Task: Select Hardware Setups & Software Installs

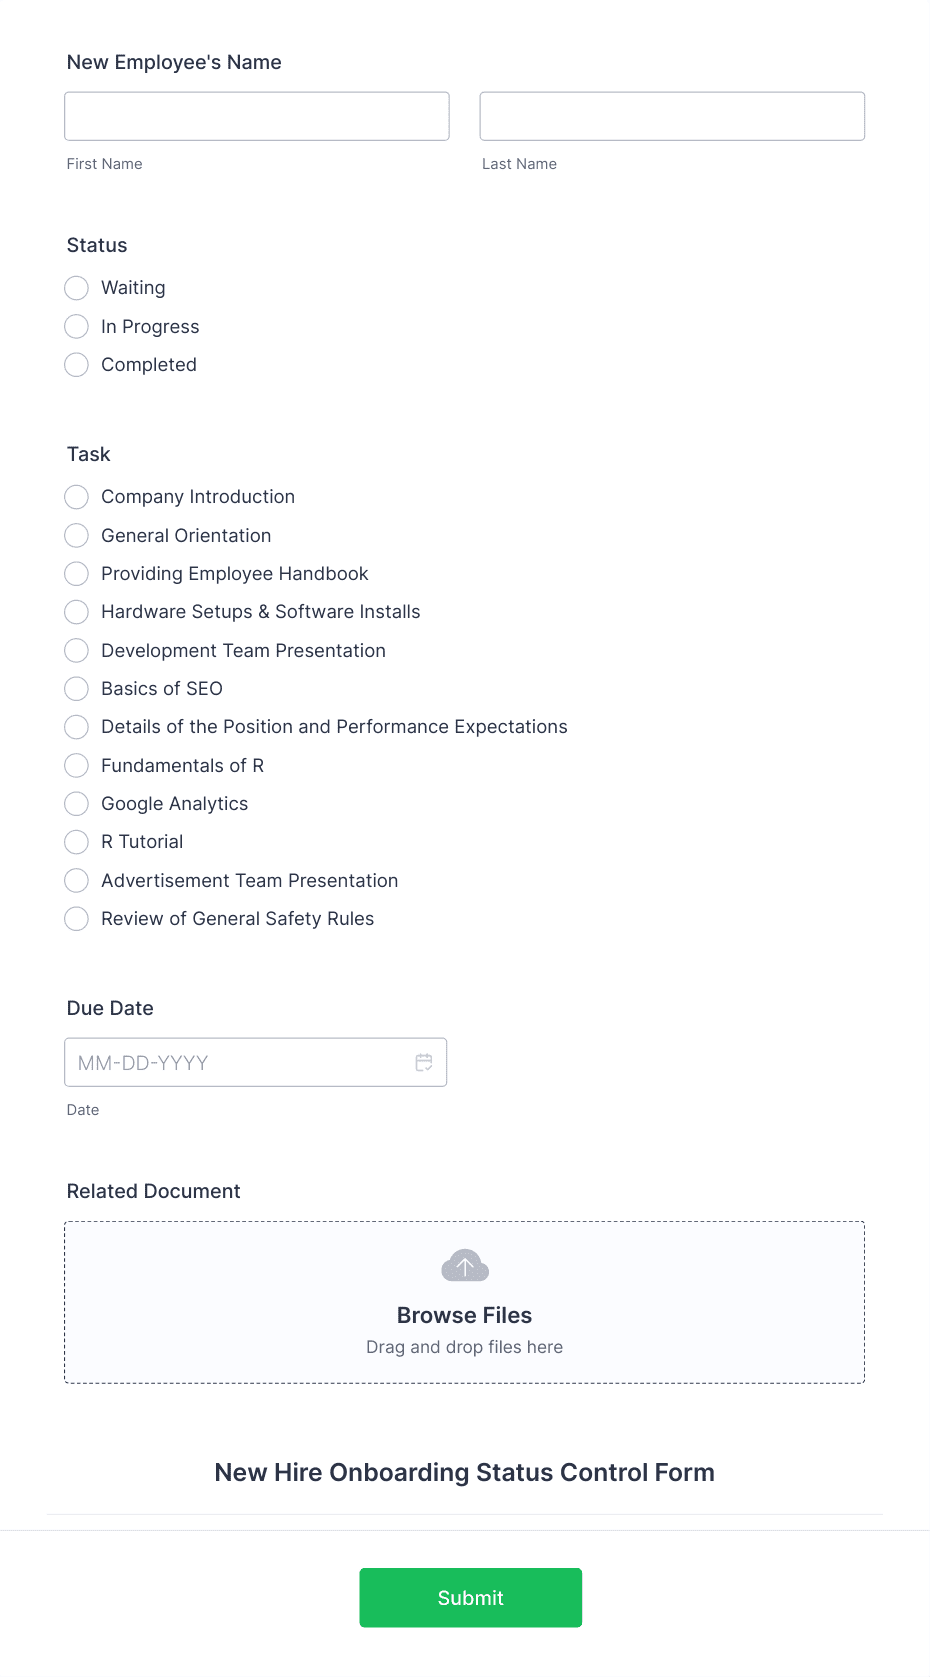Action: [x=76, y=612]
